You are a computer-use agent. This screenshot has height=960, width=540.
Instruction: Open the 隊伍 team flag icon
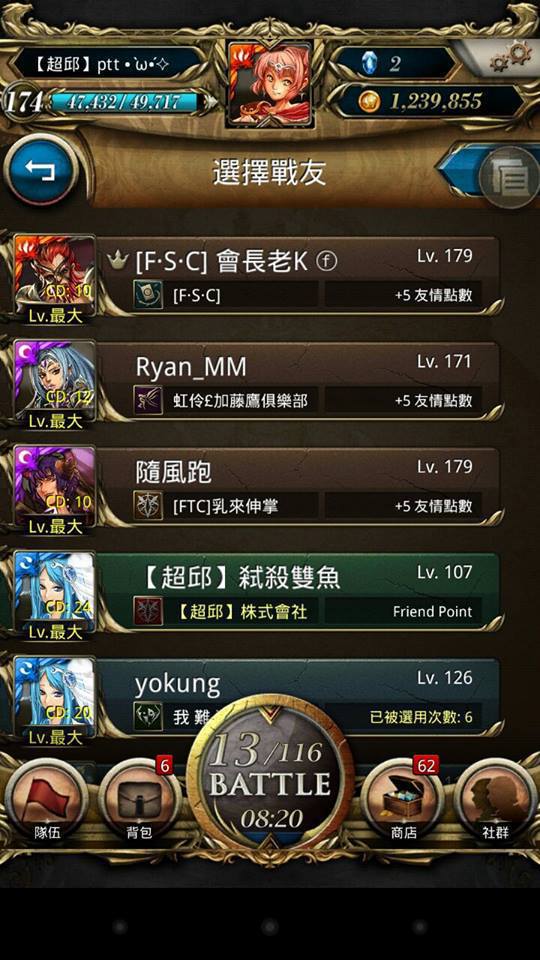[47, 801]
